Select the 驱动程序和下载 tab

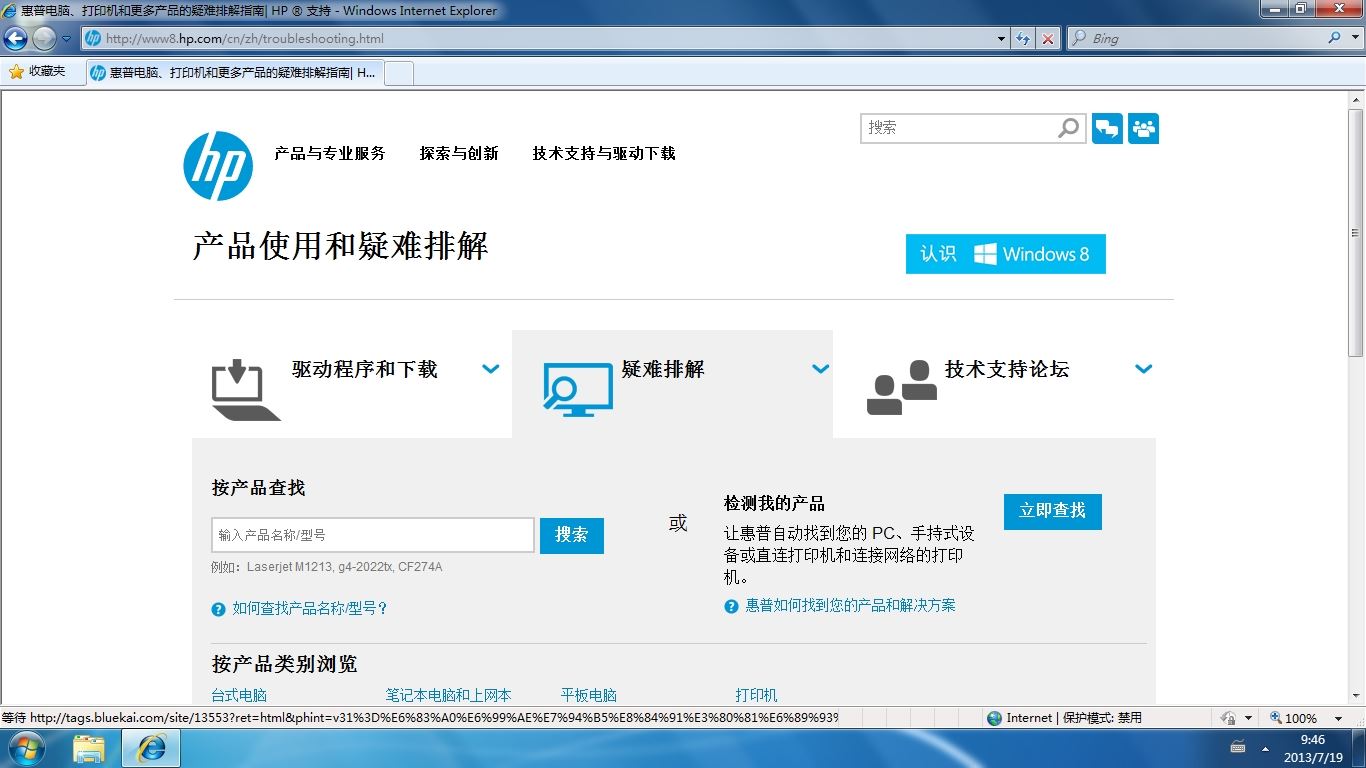tap(352, 384)
